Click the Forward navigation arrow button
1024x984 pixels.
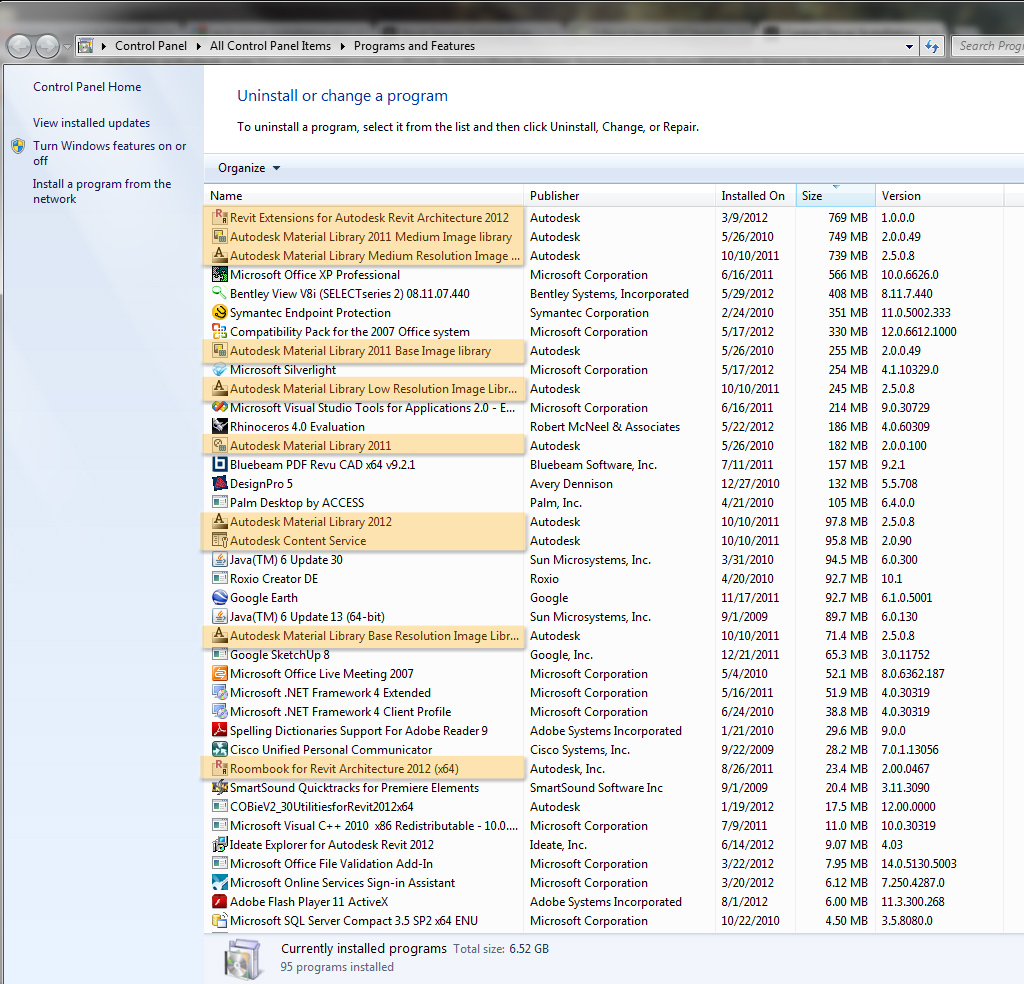tap(47, 46)
